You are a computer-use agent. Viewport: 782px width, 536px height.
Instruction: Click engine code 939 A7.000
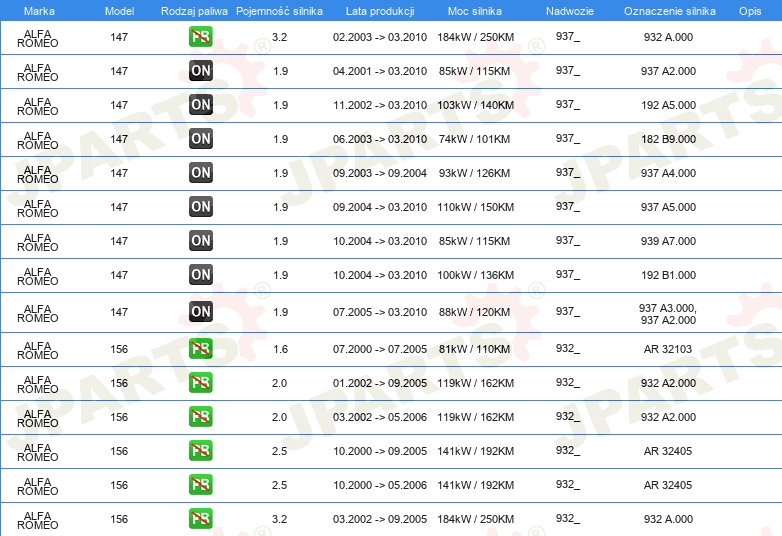click(x=668, y=240)
